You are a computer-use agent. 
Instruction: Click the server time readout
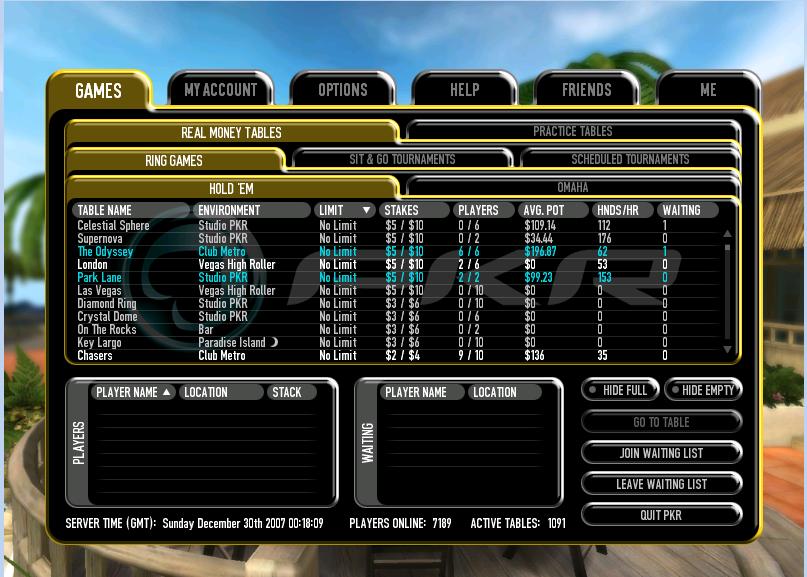[195, 523]
